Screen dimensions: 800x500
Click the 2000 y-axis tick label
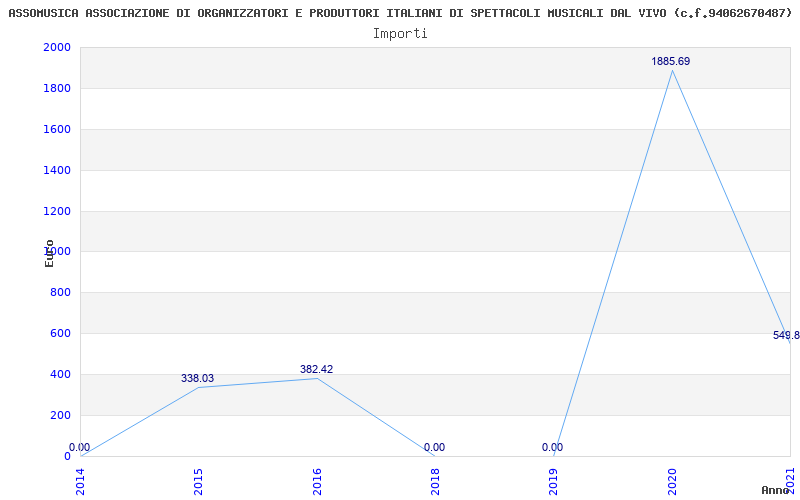[57, 47]
